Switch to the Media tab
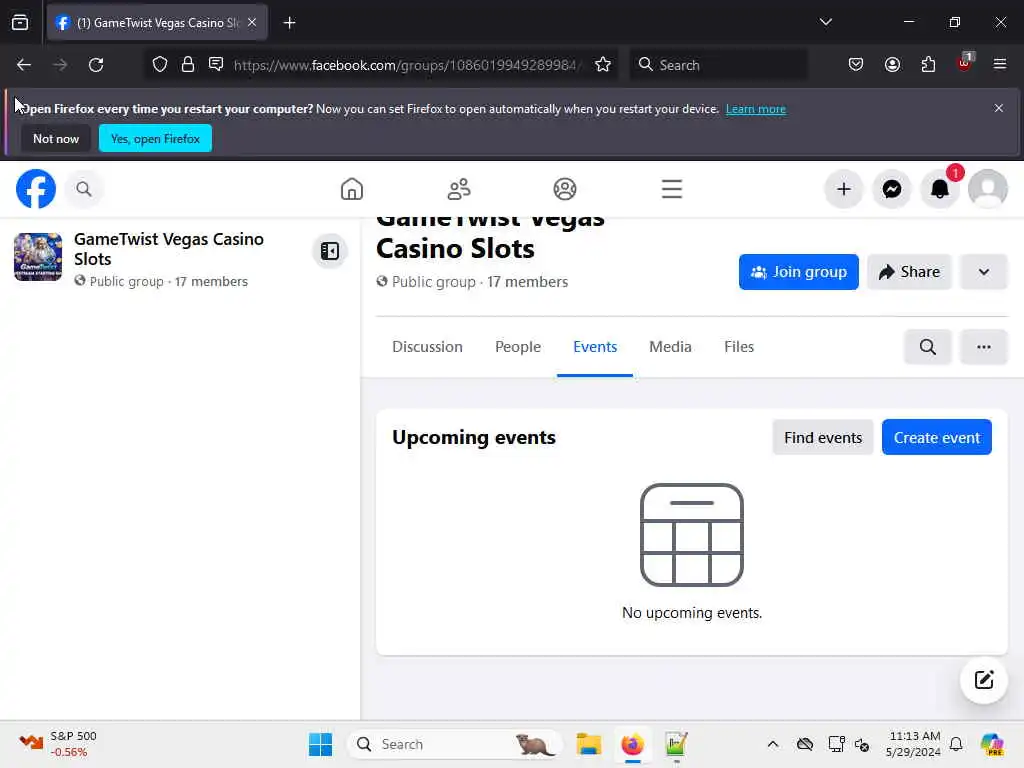This screenshot has width=1024, height=768. [670, 347]
